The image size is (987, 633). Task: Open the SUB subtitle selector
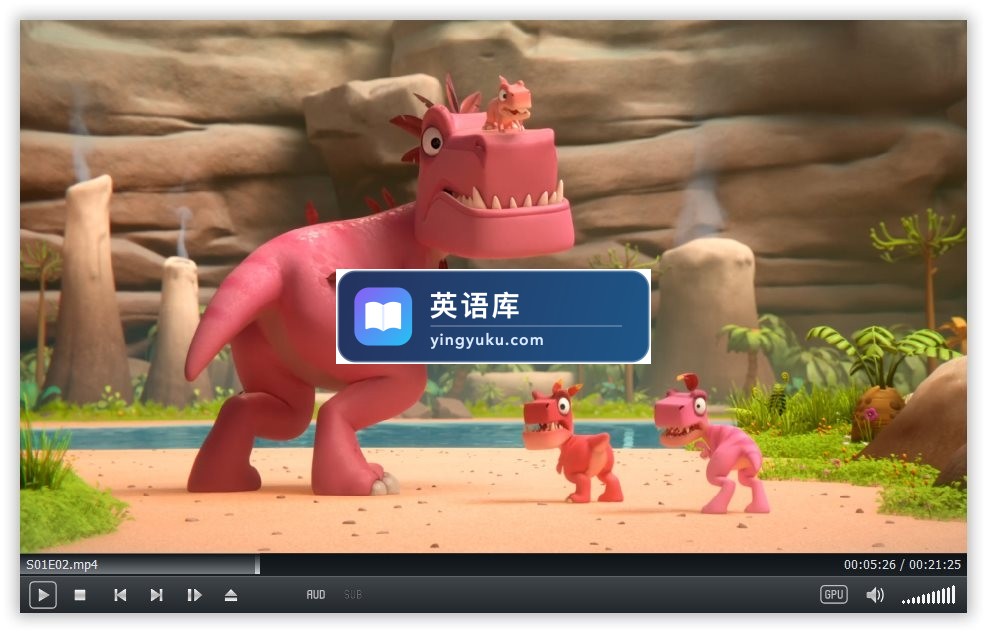pos(353,595)
